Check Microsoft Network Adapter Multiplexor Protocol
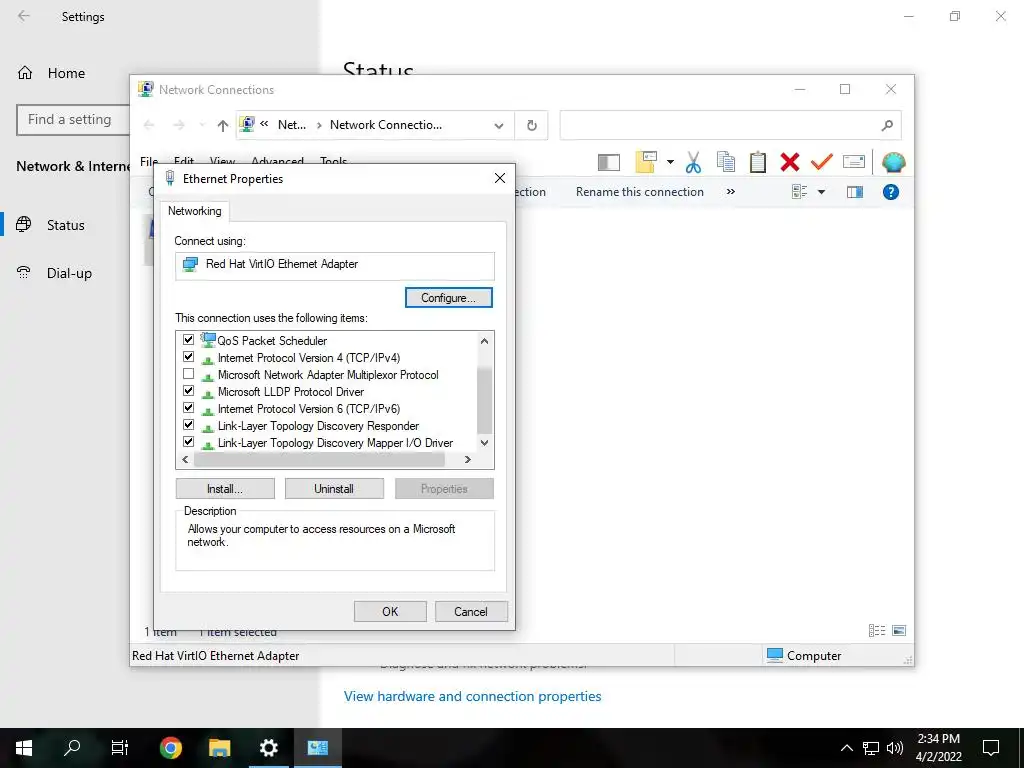Image resolution: width=1024 pixels, height=768 pixels. coord(189,374)
